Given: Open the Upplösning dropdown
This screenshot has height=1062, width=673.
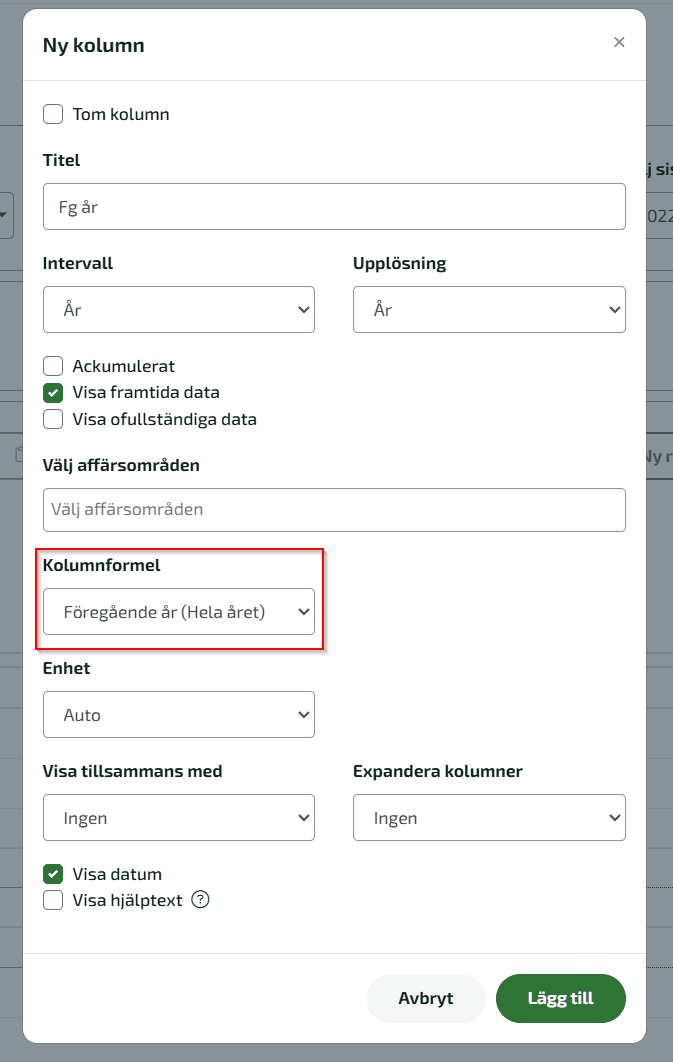Looking at the screenshot, I should pos(489,310).
